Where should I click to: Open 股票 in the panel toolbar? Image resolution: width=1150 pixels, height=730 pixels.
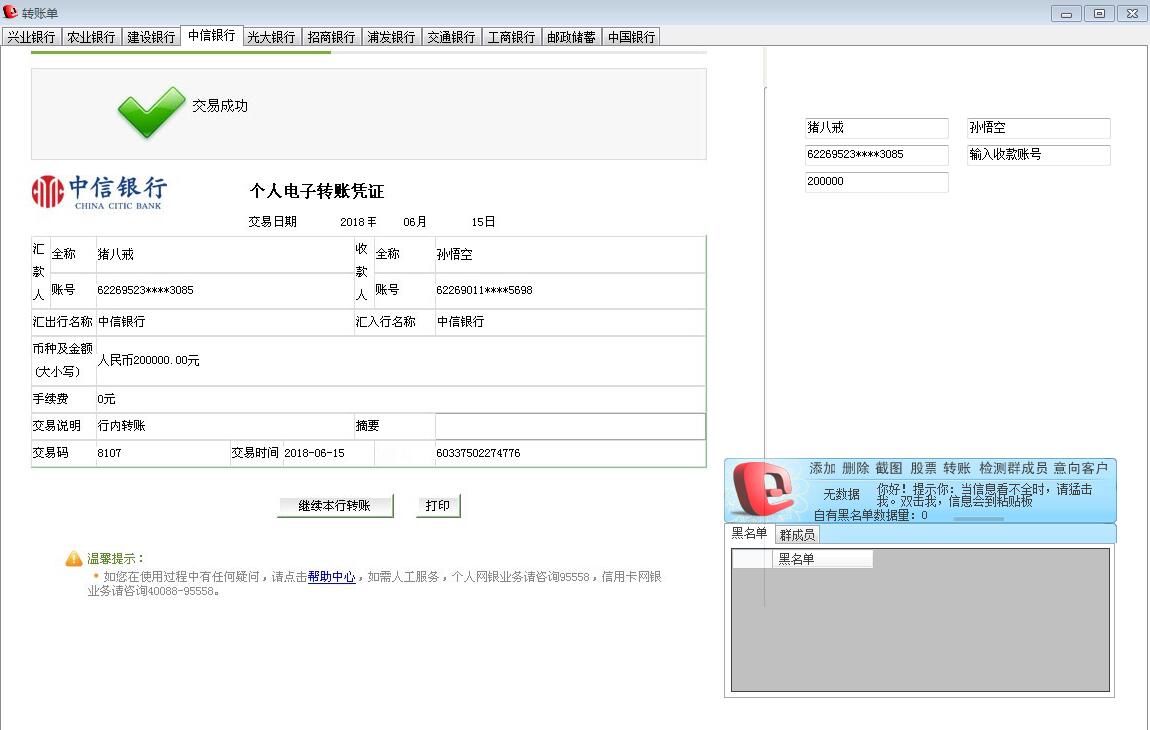click(x=923, y=468)
